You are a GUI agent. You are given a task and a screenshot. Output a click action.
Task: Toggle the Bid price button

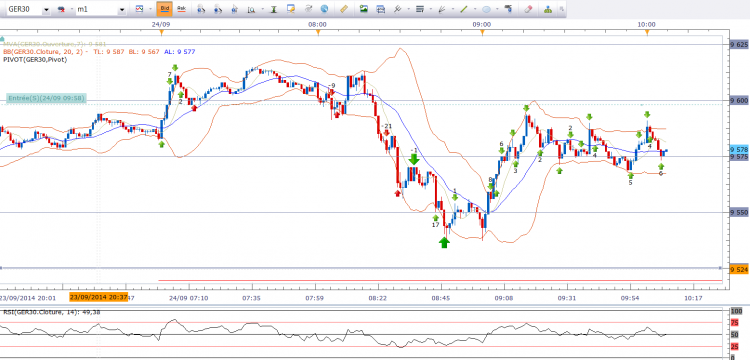[164, 9]
